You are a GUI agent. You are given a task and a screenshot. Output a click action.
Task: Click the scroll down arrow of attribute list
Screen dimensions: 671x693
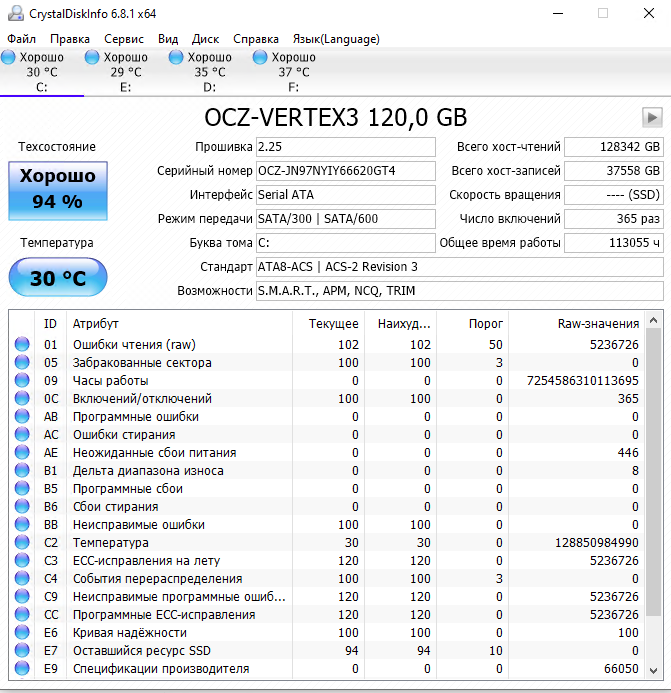[654, 670]
